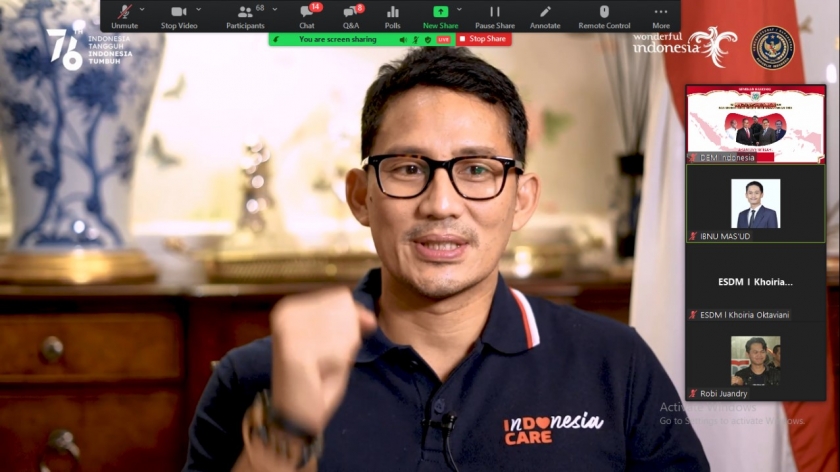Click the red Stop Share button
Viewport: 840px width, 472px height.
pos(484,39)
